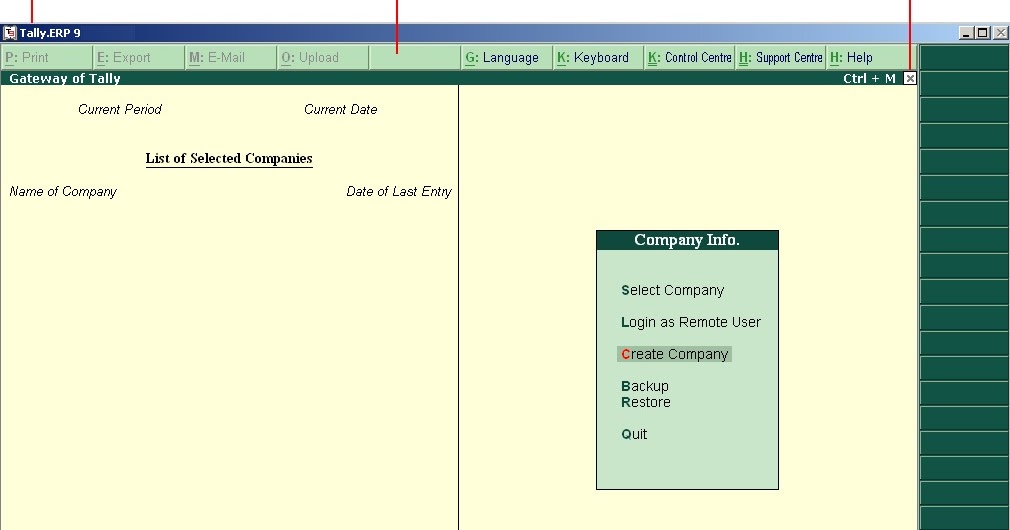Open Help from the toolbar
Screen dimensions: 1010x530
click(x=872, y=57)
